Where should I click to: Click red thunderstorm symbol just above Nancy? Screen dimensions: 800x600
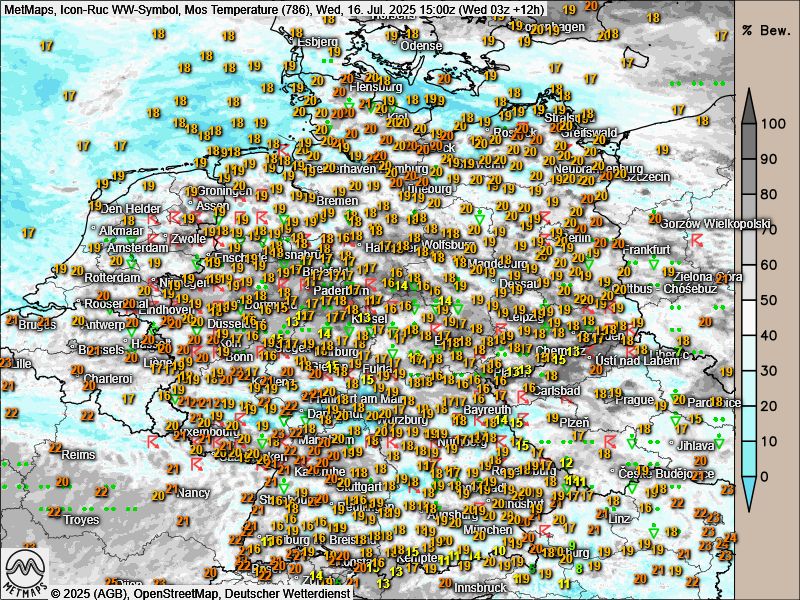coord(196,466)
